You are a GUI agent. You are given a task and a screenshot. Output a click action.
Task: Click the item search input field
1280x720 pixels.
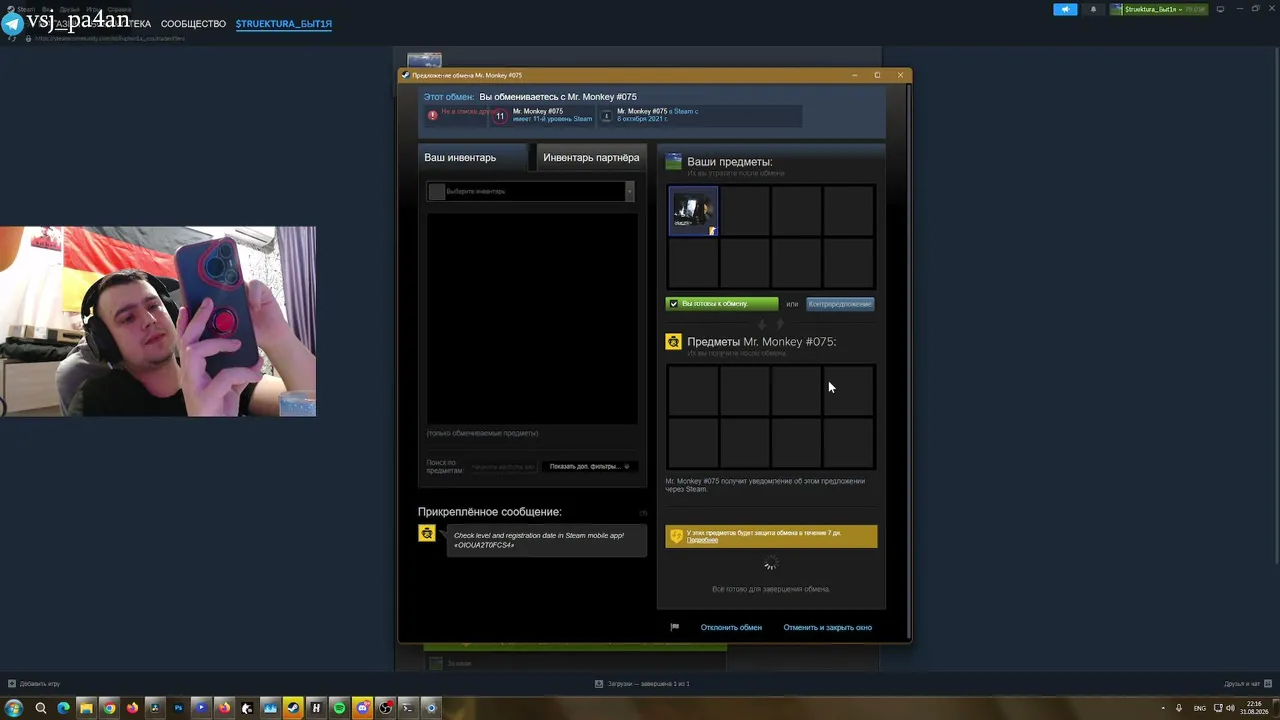(503, 467)
